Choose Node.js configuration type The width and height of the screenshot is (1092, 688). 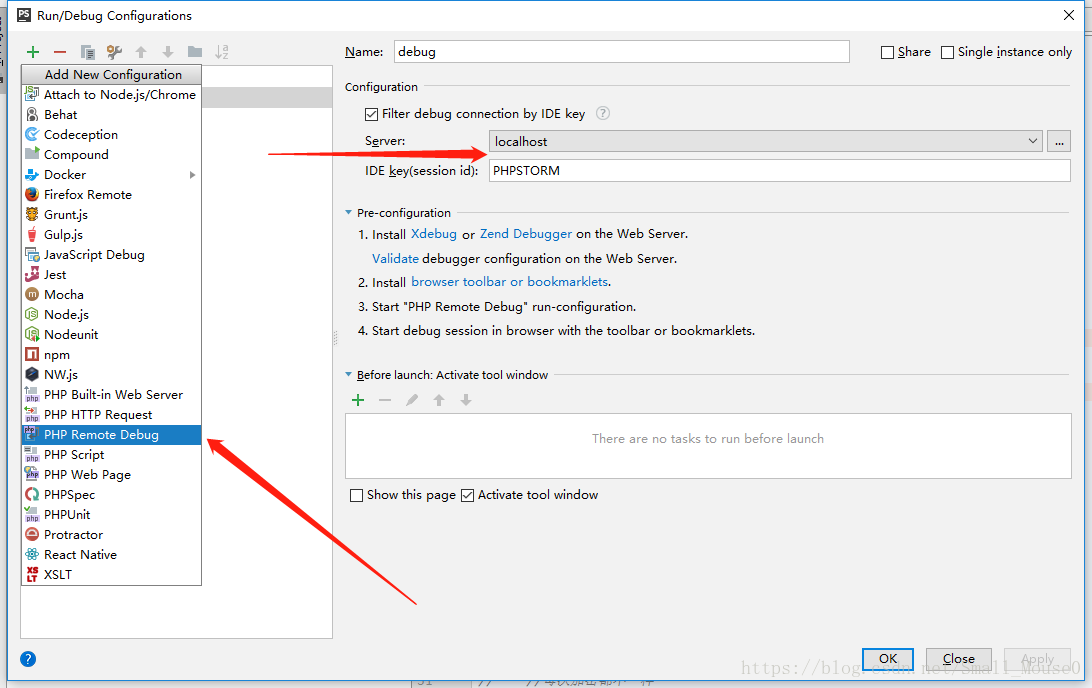tap(111, 315)
